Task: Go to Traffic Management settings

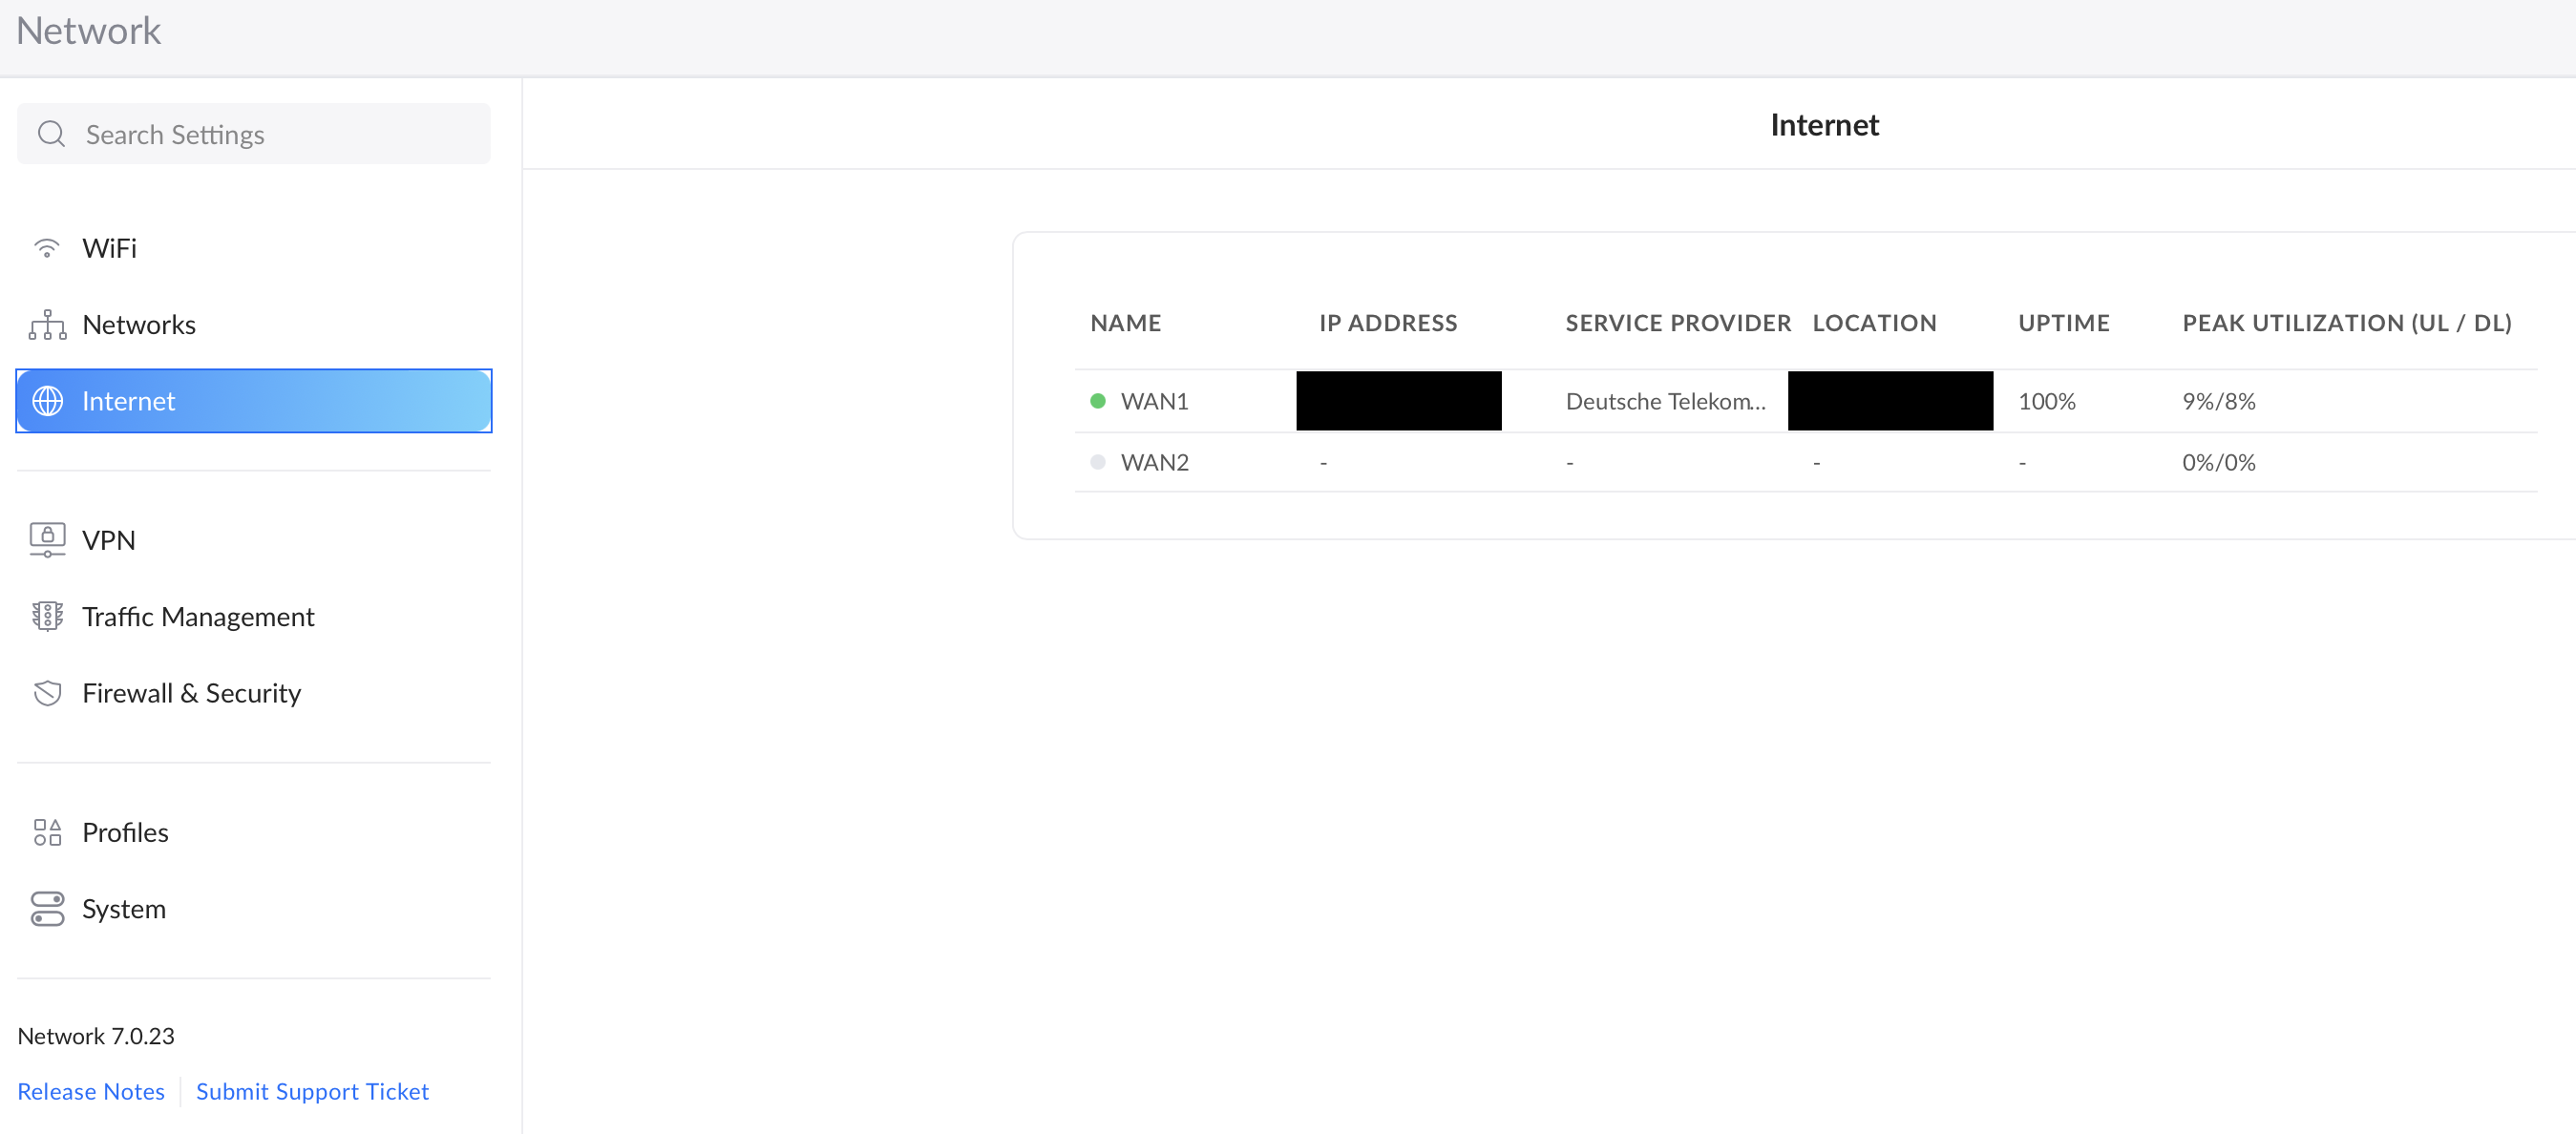Action: coord(198,616)
